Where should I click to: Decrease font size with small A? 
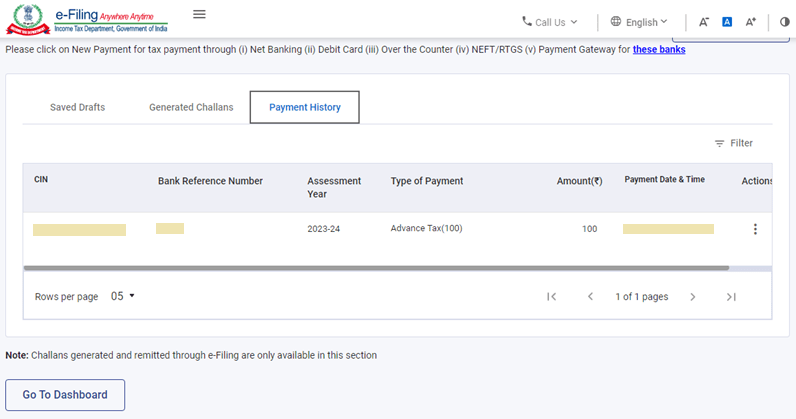point(704,22)
